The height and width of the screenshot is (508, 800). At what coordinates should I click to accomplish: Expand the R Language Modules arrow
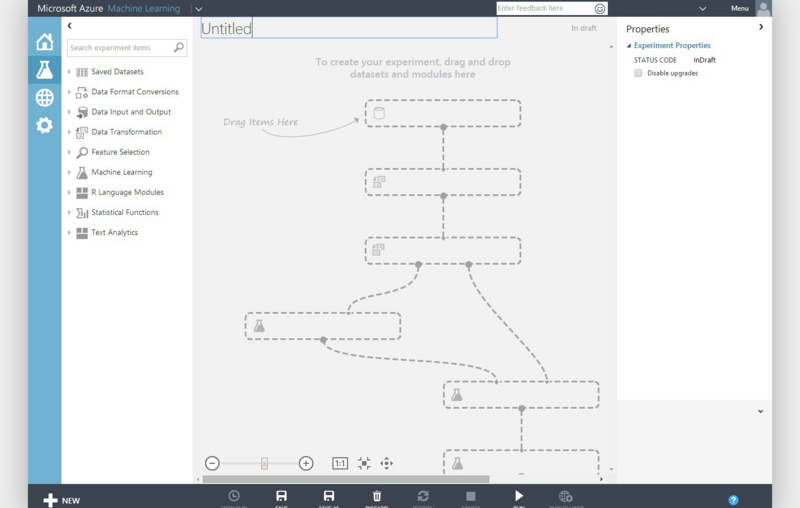point(69,192)
